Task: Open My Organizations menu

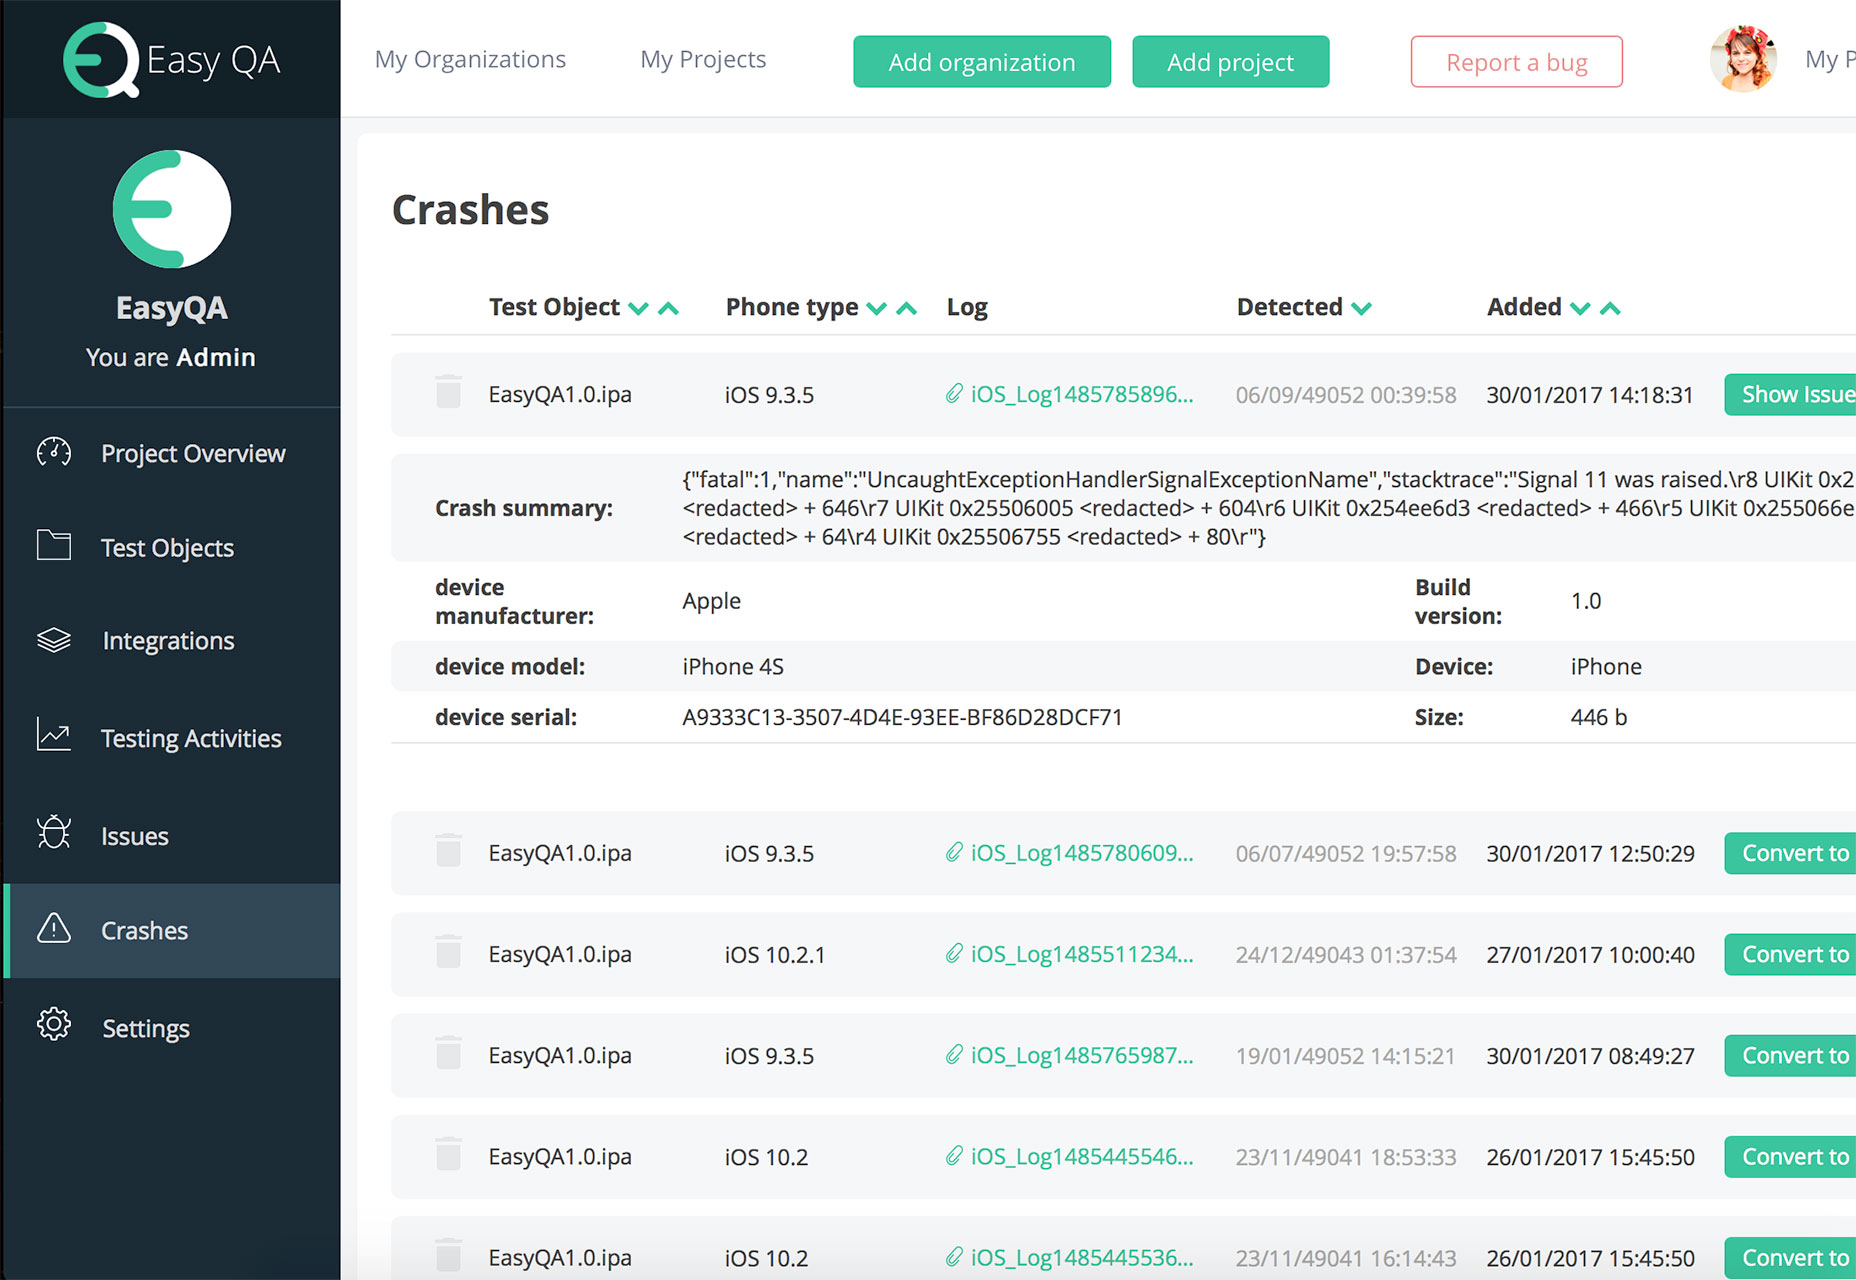Action: click(470, 60)
